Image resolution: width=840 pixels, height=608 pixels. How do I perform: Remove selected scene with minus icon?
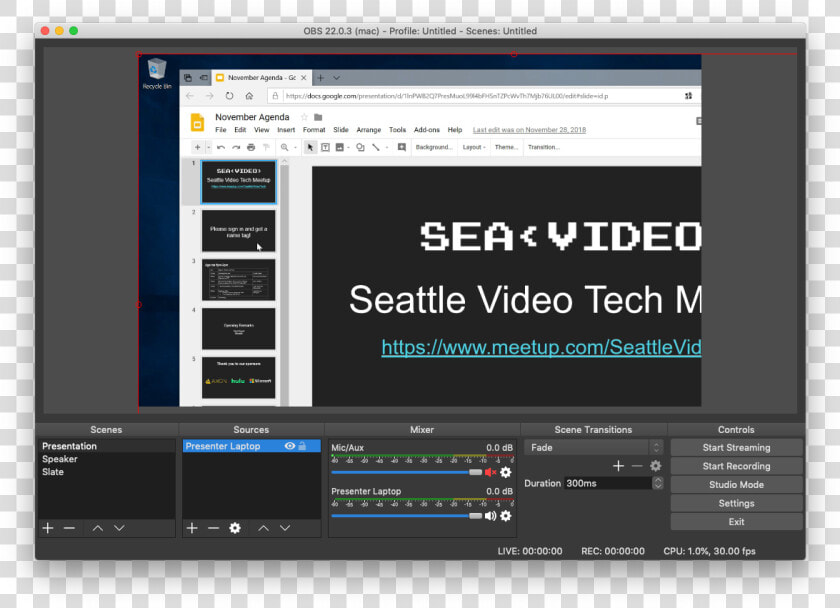(x=69, y=528)
